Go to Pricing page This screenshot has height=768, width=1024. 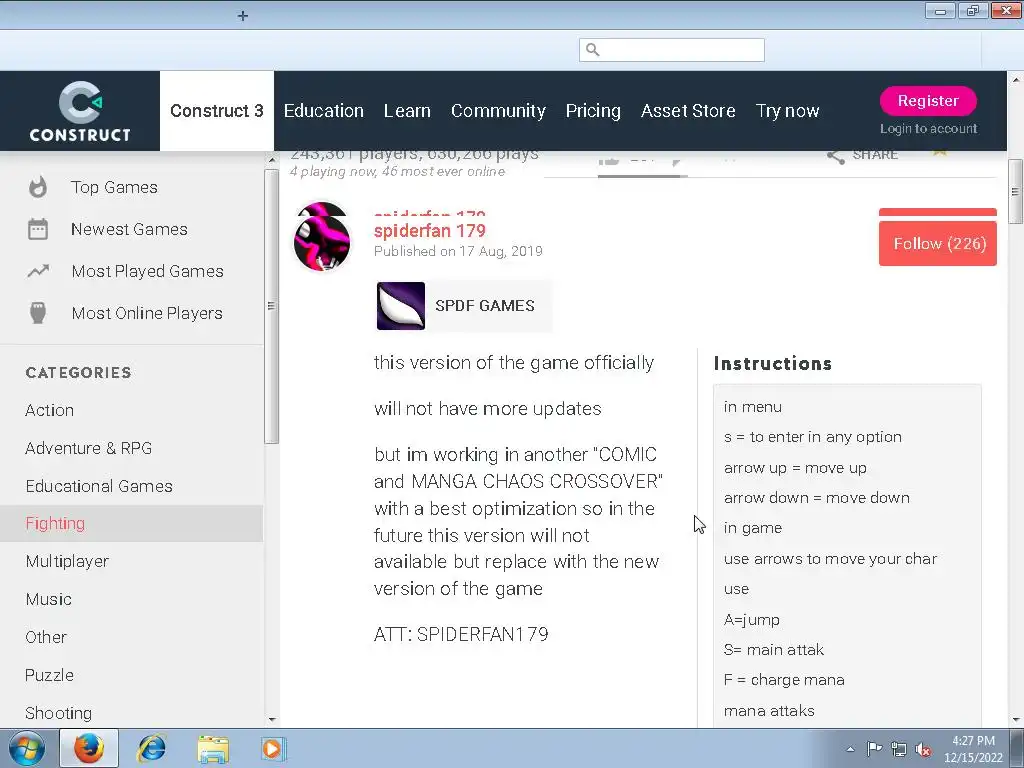pos(593,111)
